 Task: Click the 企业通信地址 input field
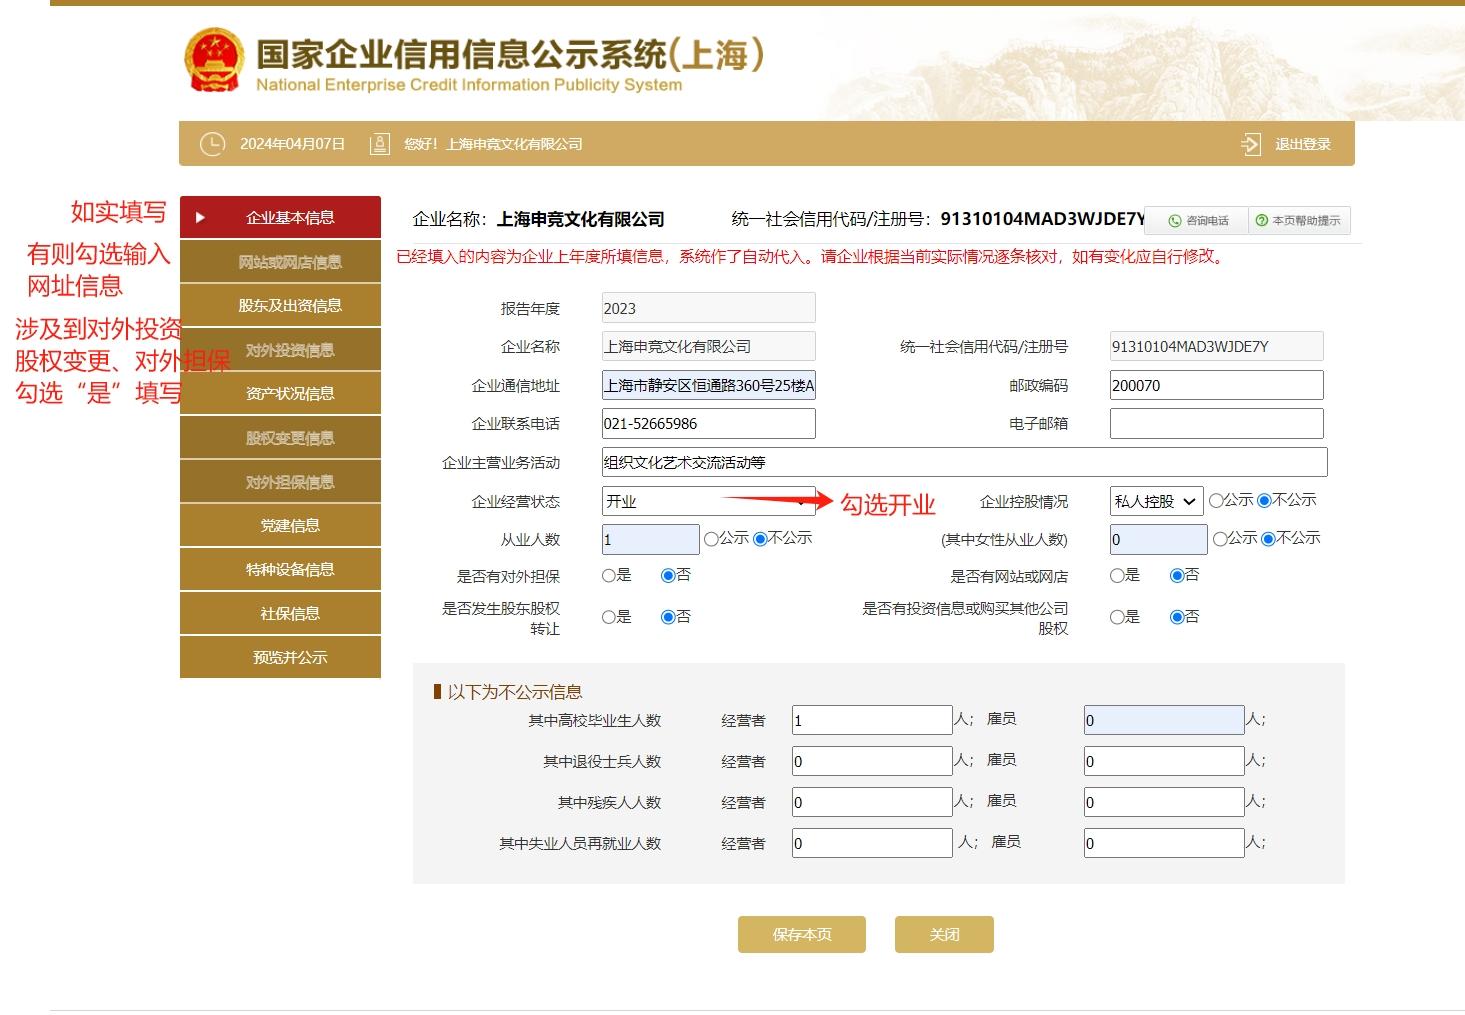tap(708, 385)
